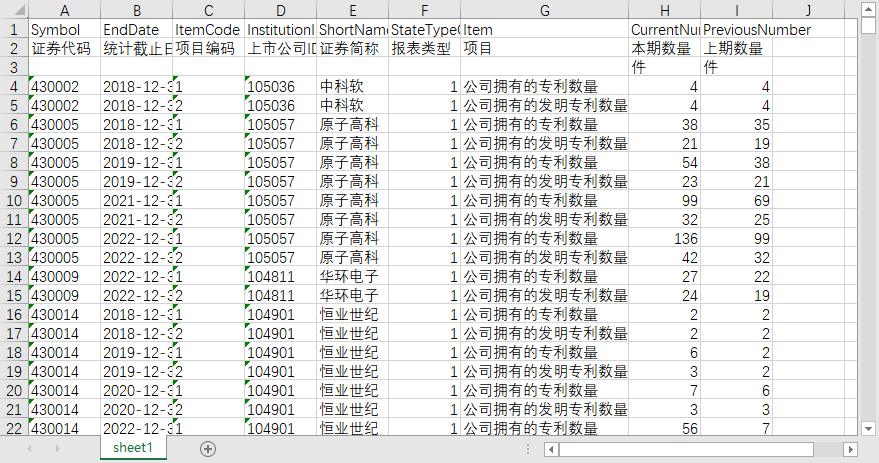Click 430002 in row 4
This screenshot has width=879, height=463.
click(64, 86)
